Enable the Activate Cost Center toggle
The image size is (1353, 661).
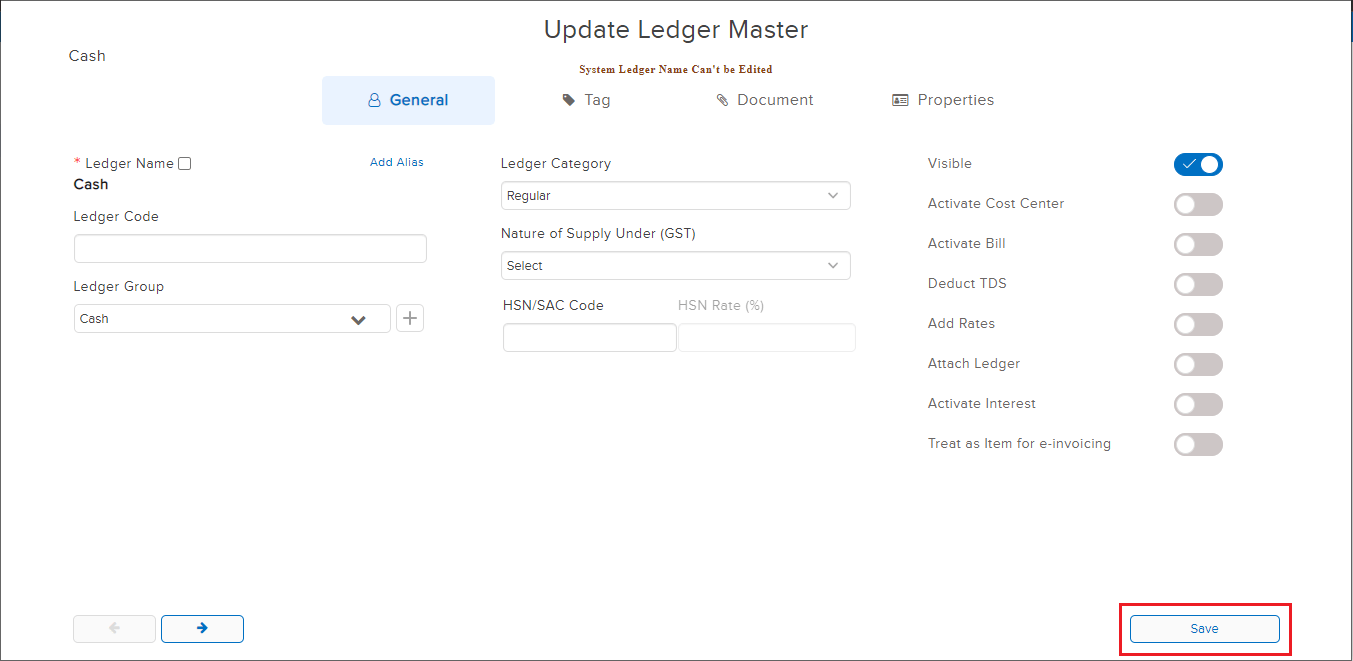point(1198,204)
